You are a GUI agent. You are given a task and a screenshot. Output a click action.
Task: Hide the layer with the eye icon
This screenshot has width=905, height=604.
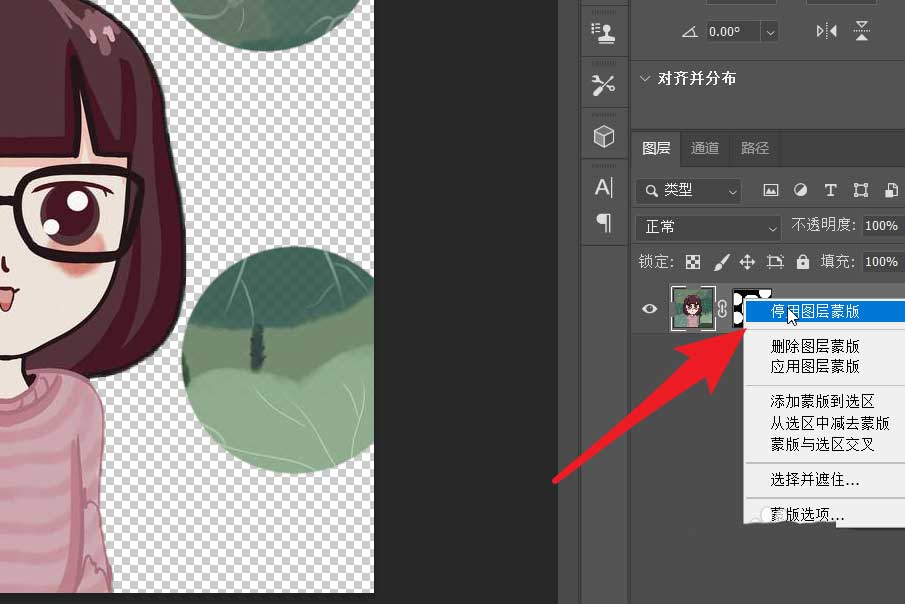pyautogui.click(x=649, y=309)
